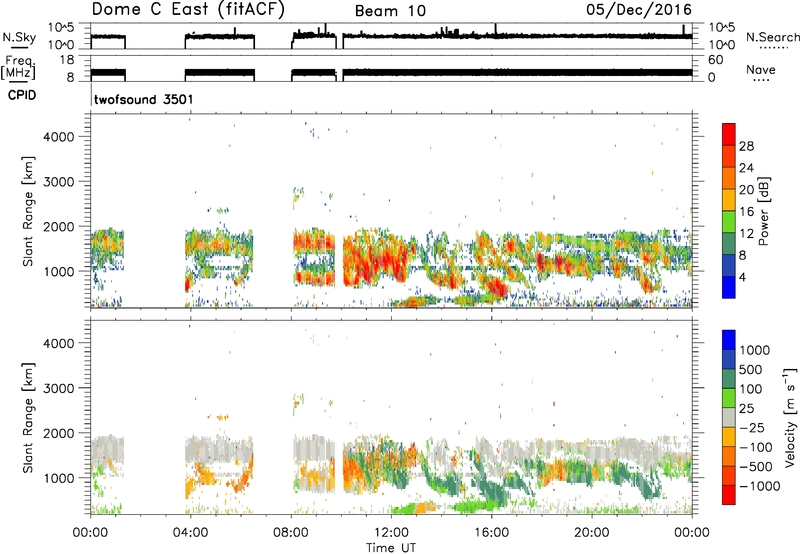The width and height of the screenshot is (800, 554).
Task: Click the right '10^0' search-noise axis tick
Action: [721, 45]
